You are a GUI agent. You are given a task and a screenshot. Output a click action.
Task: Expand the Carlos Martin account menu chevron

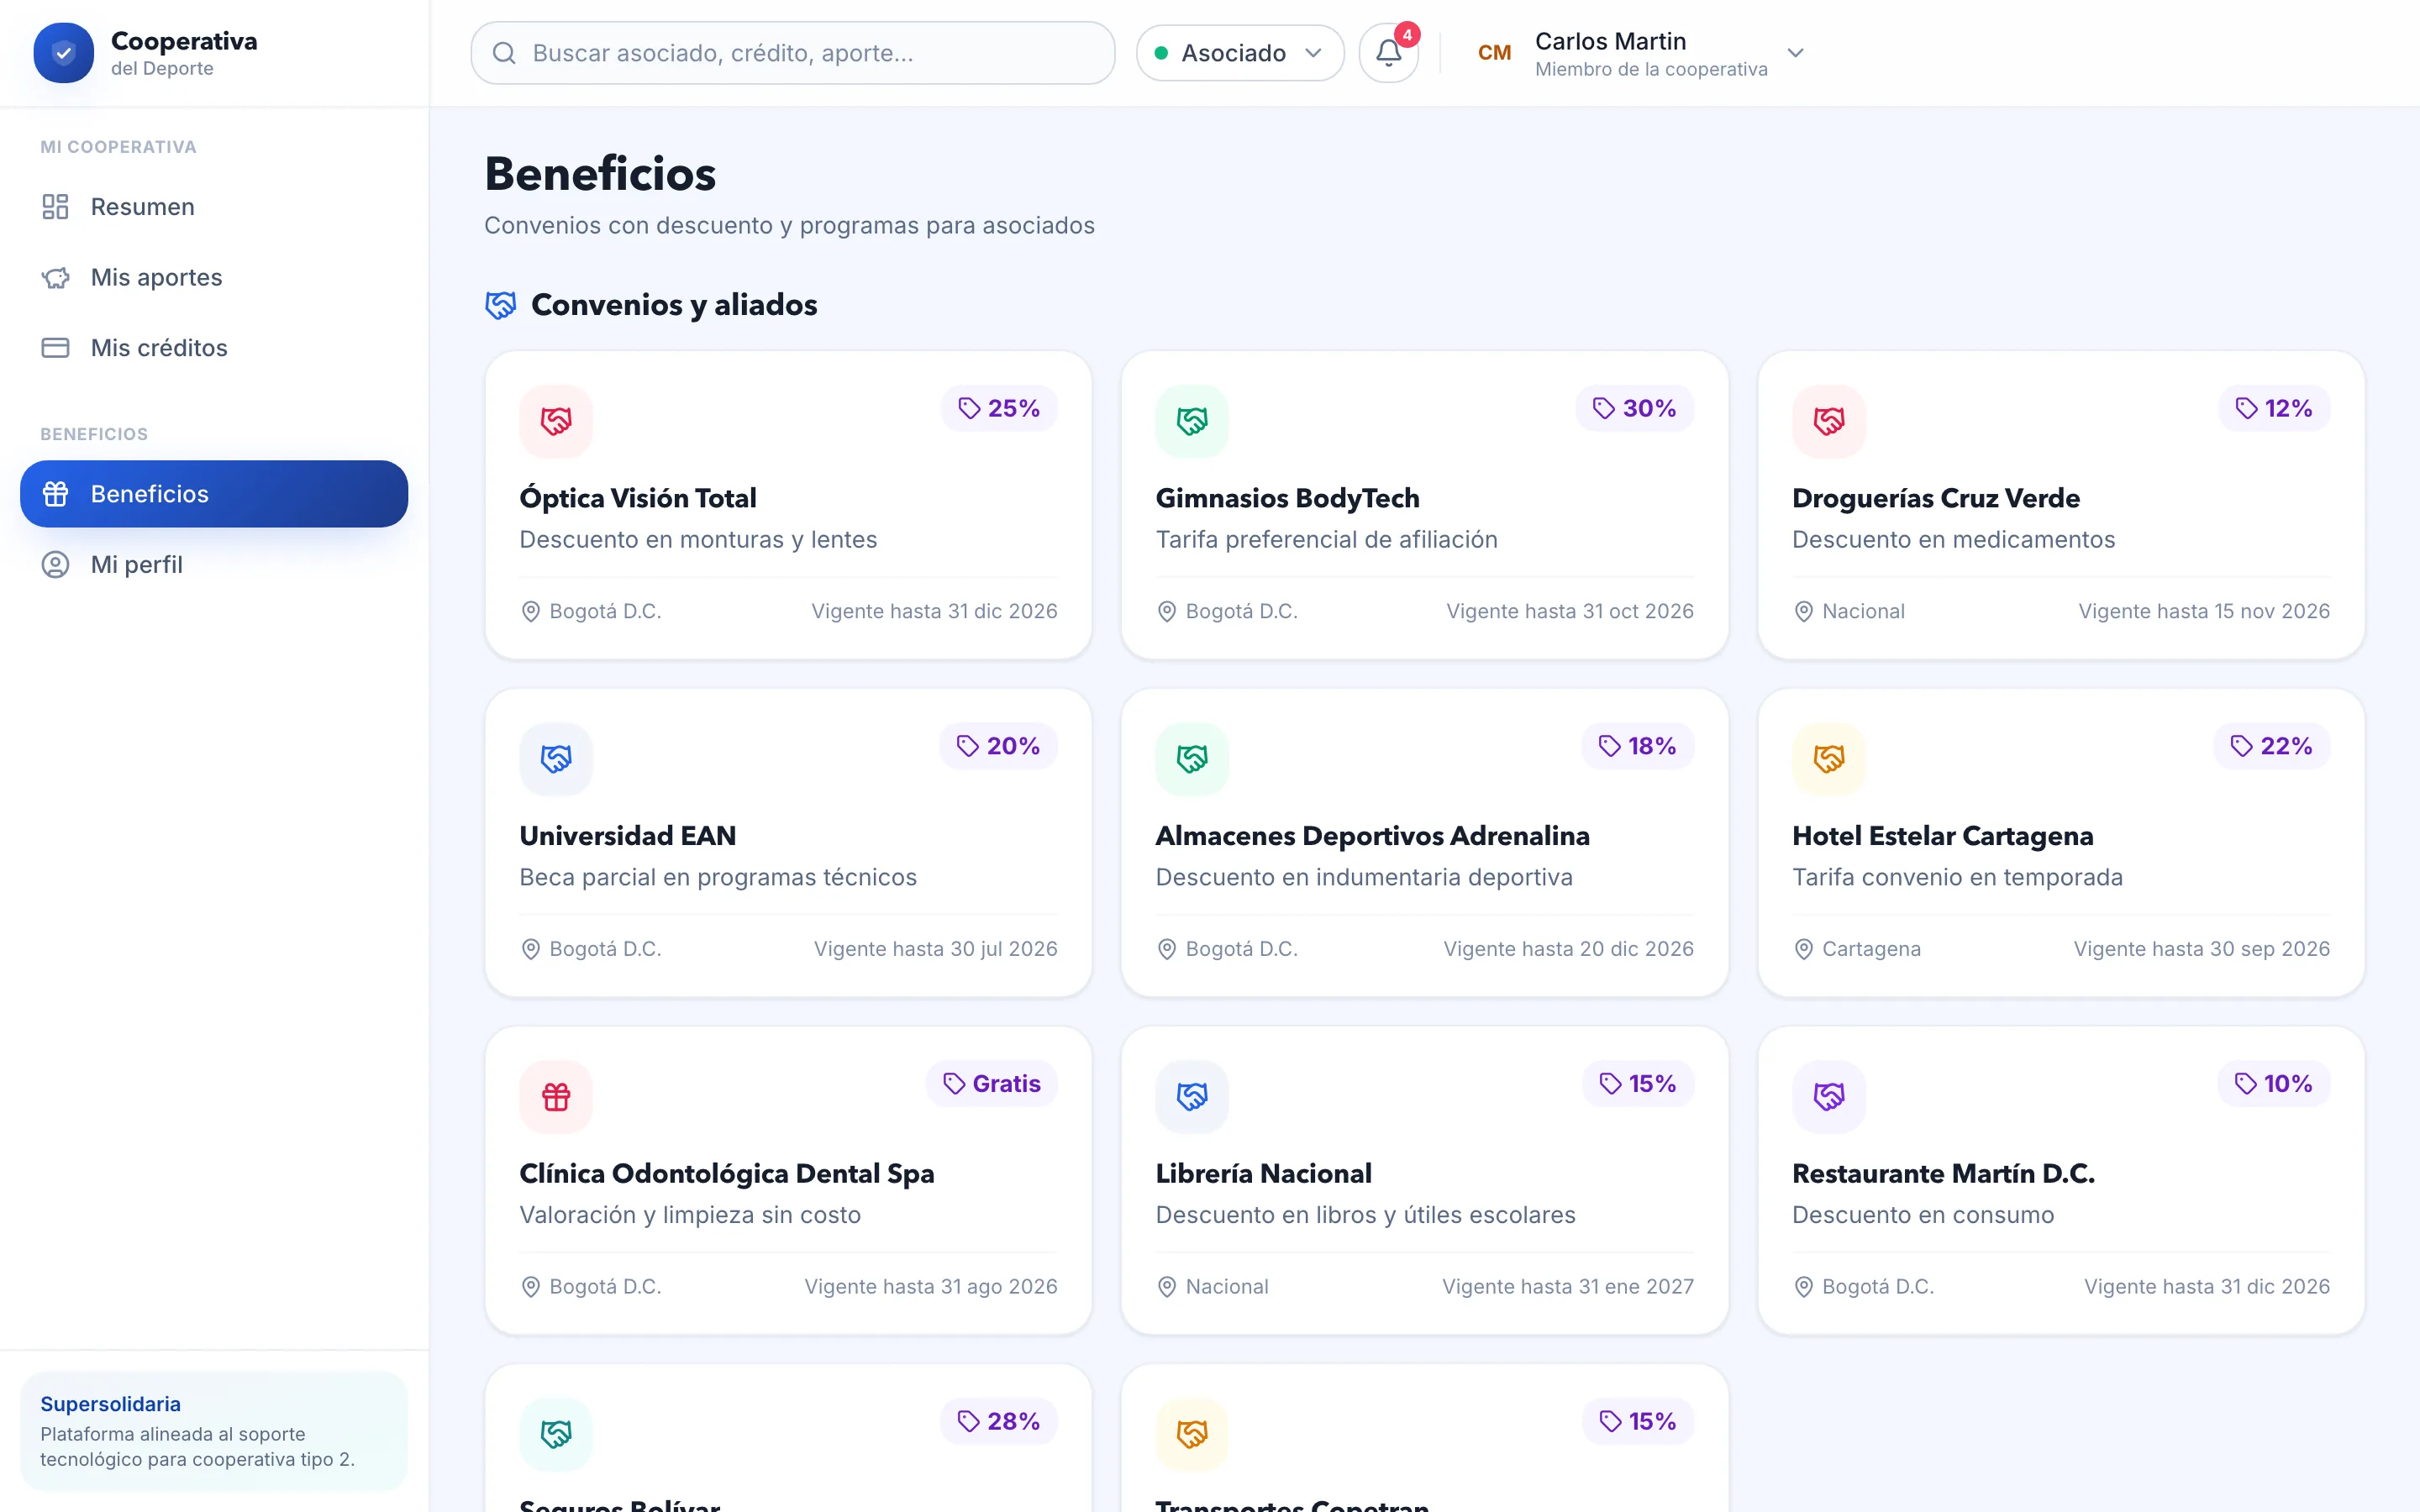1796,53
